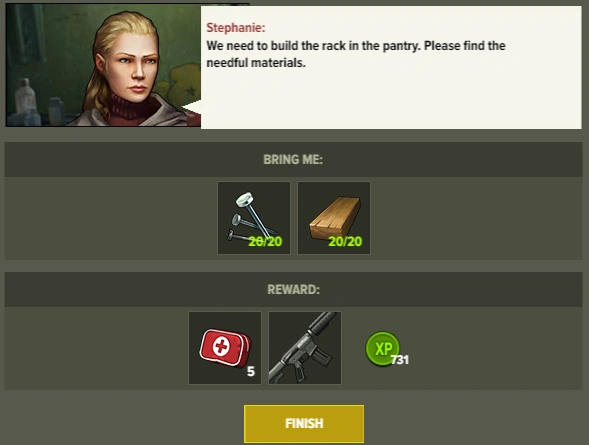Screen dimensions: 589x445
Task: Click the quantity 5 on first aid kit
Action: click(251, 371)
